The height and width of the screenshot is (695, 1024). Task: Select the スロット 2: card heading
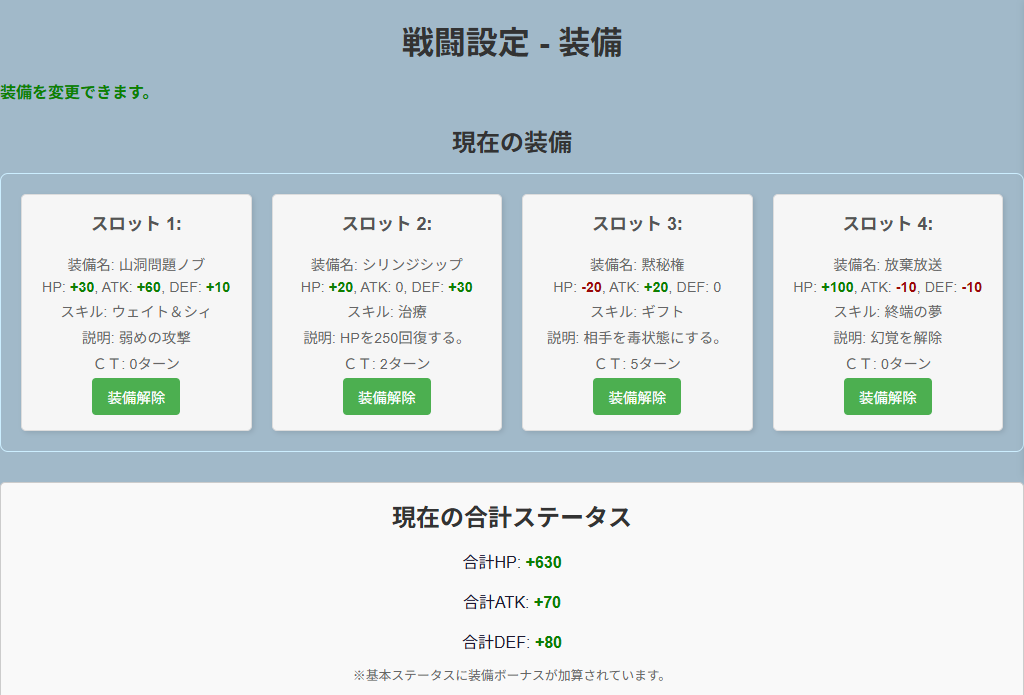[x=386, y=224]
